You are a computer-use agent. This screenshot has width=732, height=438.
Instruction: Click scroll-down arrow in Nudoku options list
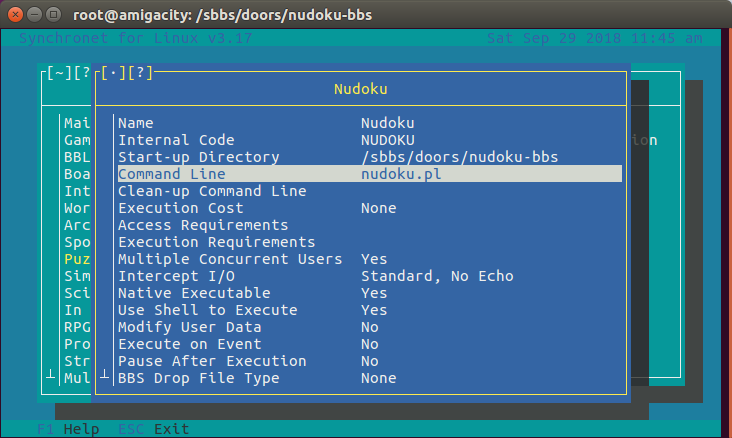(x=105, y=375)
